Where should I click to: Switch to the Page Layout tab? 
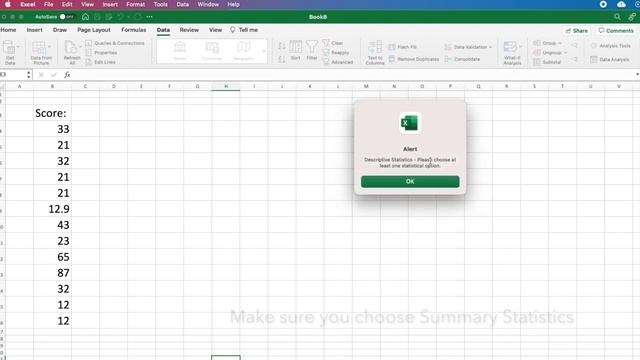tap(93, 30)
